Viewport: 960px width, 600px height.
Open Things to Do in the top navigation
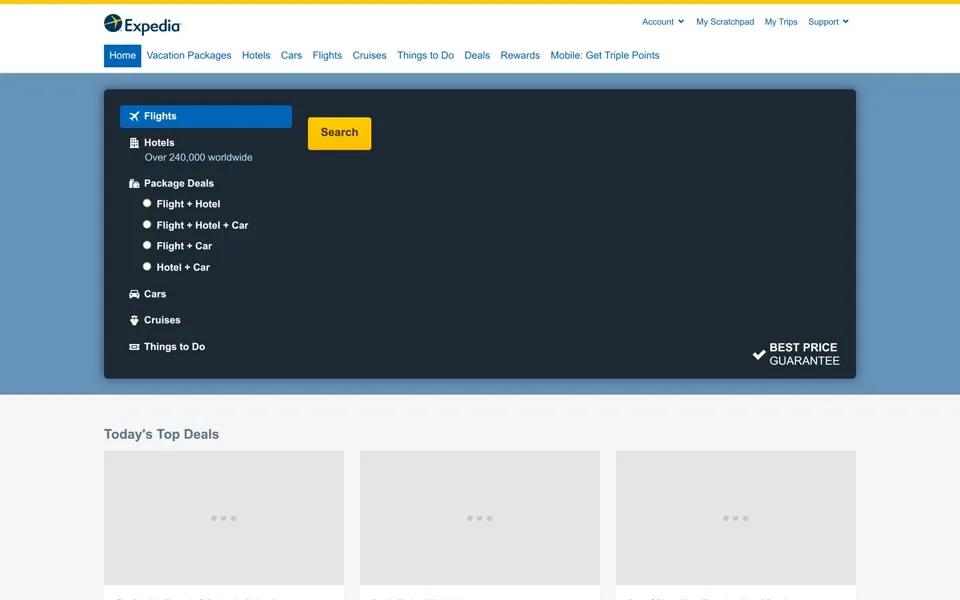click(x=426, y=56)
